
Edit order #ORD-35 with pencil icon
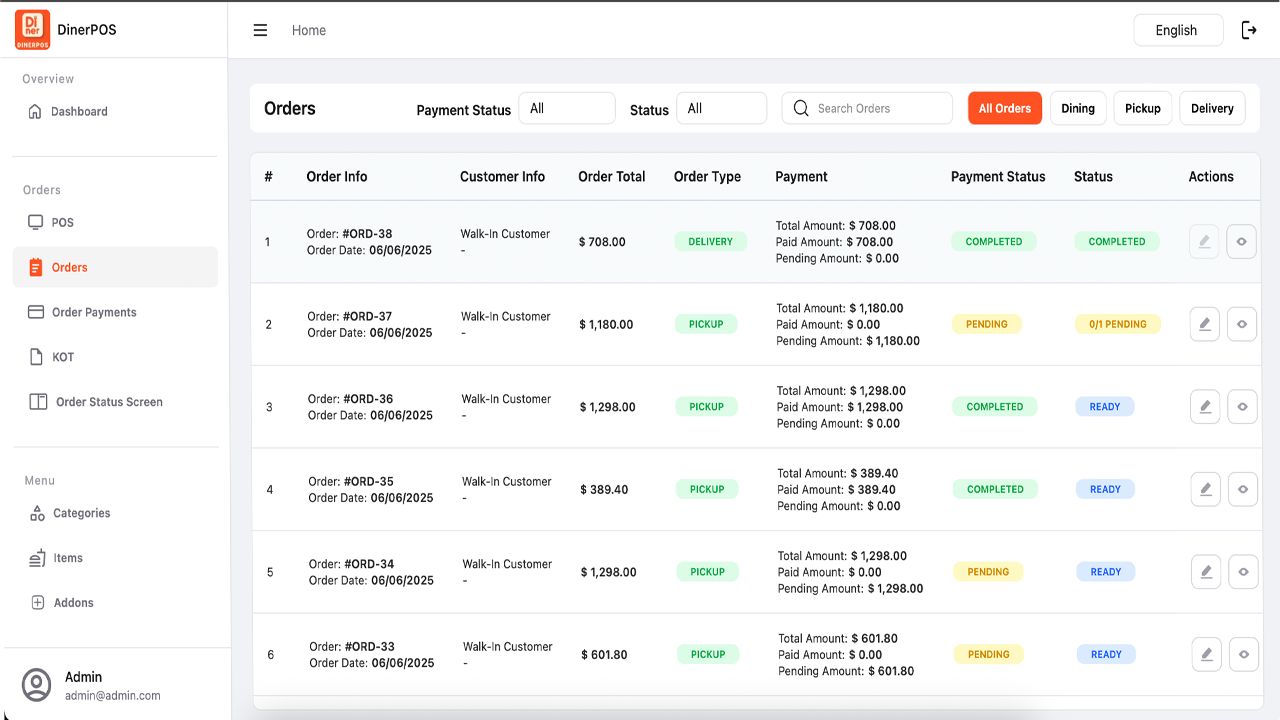(x=1206, y=489)
